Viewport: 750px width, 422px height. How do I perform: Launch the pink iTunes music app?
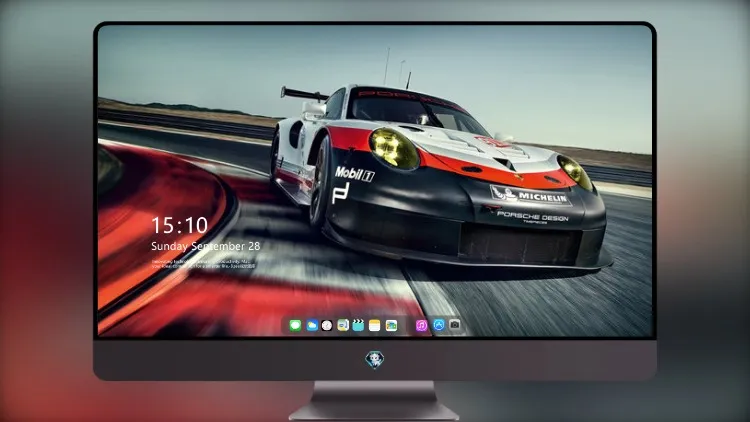421,325
